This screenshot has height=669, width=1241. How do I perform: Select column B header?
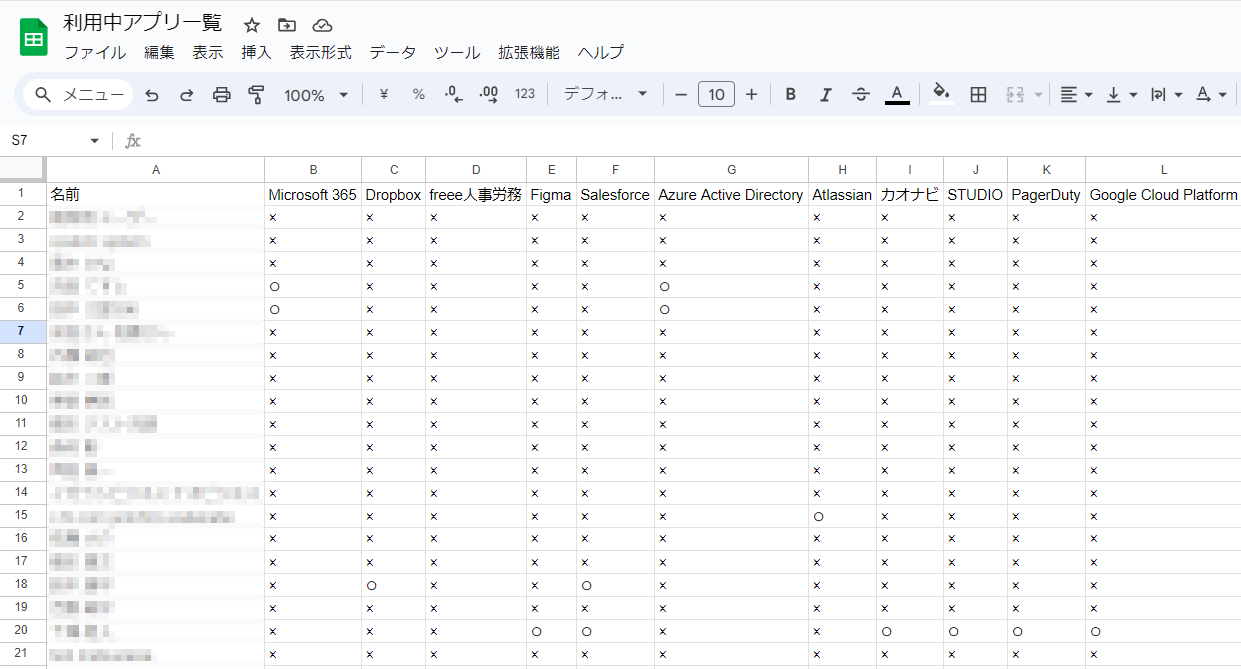click(313, 170)
